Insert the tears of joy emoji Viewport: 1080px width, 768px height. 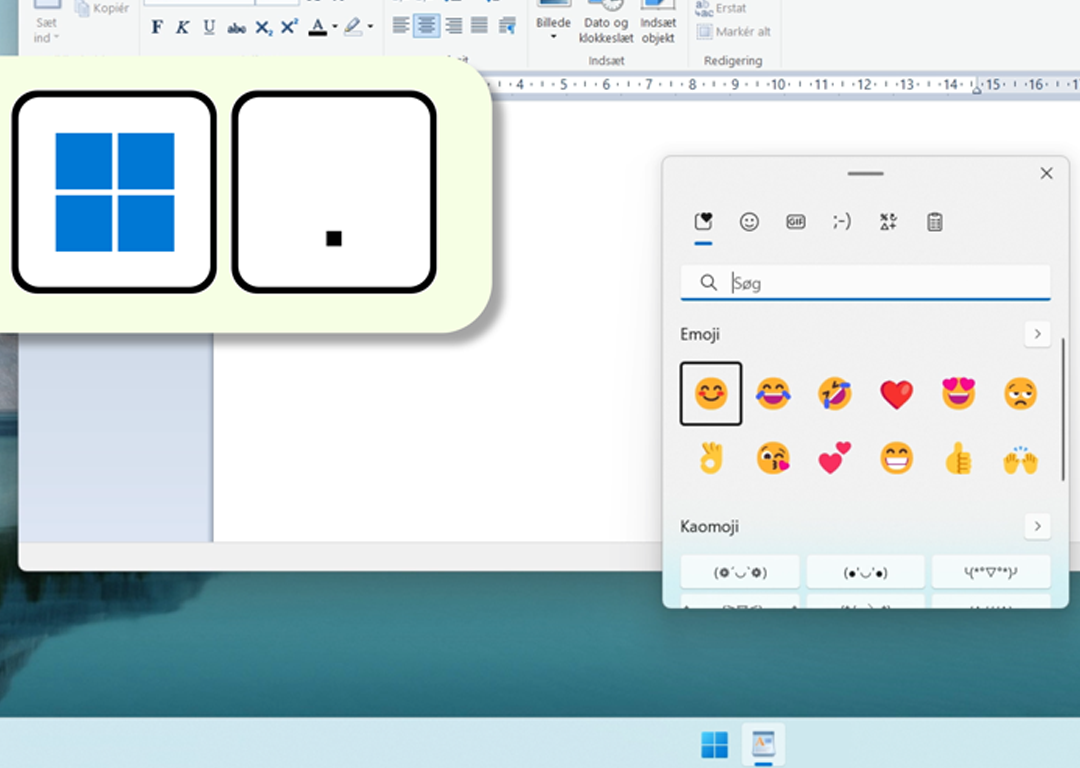[773, 394]
